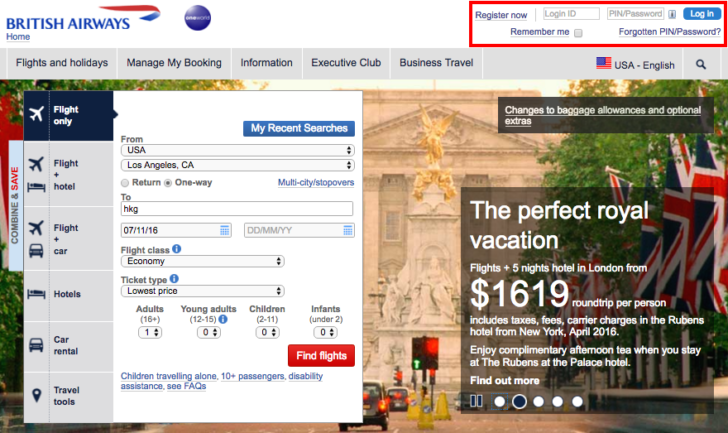The image size is (728, 433).
Task: Click the Ticket type info icon
Action: [174, 278]
